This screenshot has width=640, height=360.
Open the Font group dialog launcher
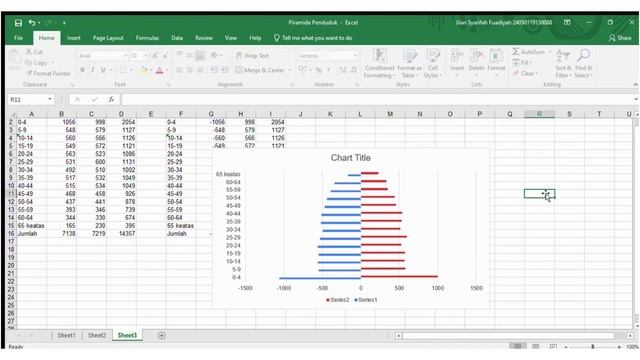coord(168,85)
